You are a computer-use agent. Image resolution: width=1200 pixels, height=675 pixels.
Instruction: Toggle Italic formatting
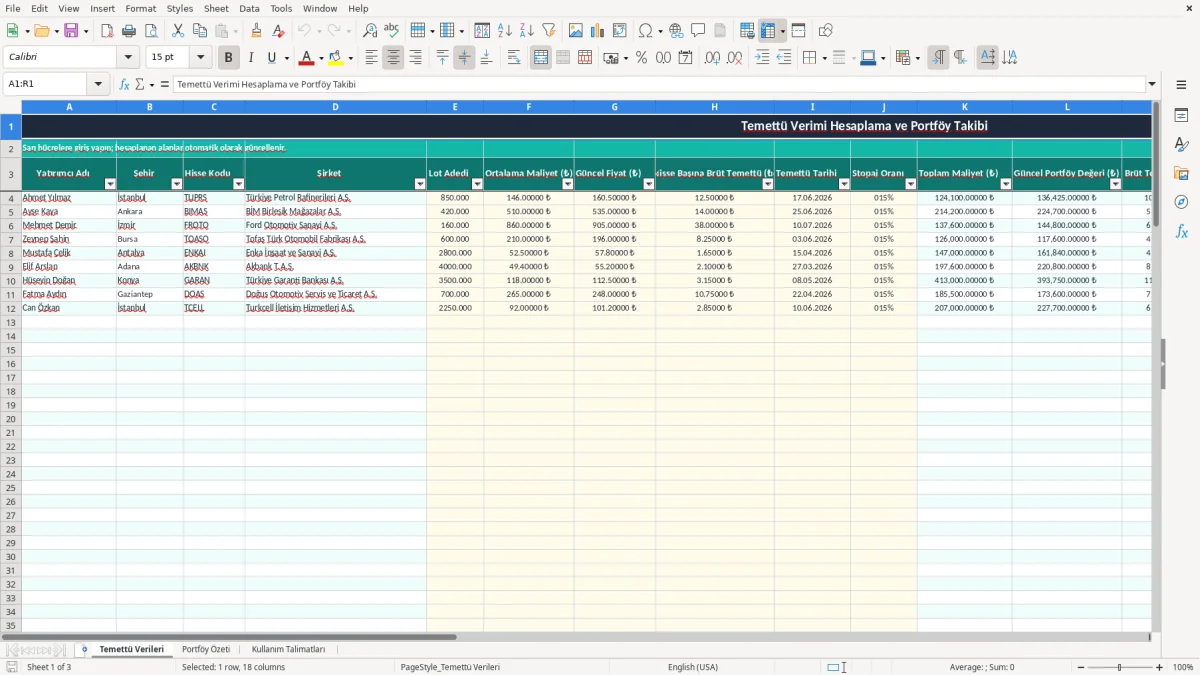[x=251, y=58]
